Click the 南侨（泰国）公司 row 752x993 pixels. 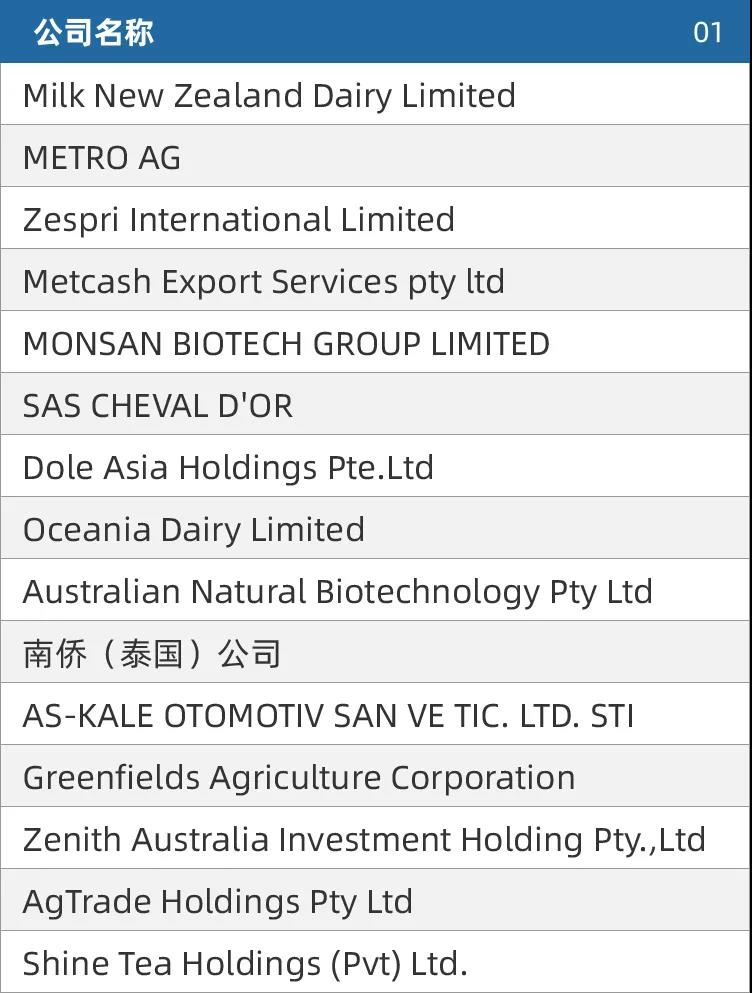click(376, 652)
